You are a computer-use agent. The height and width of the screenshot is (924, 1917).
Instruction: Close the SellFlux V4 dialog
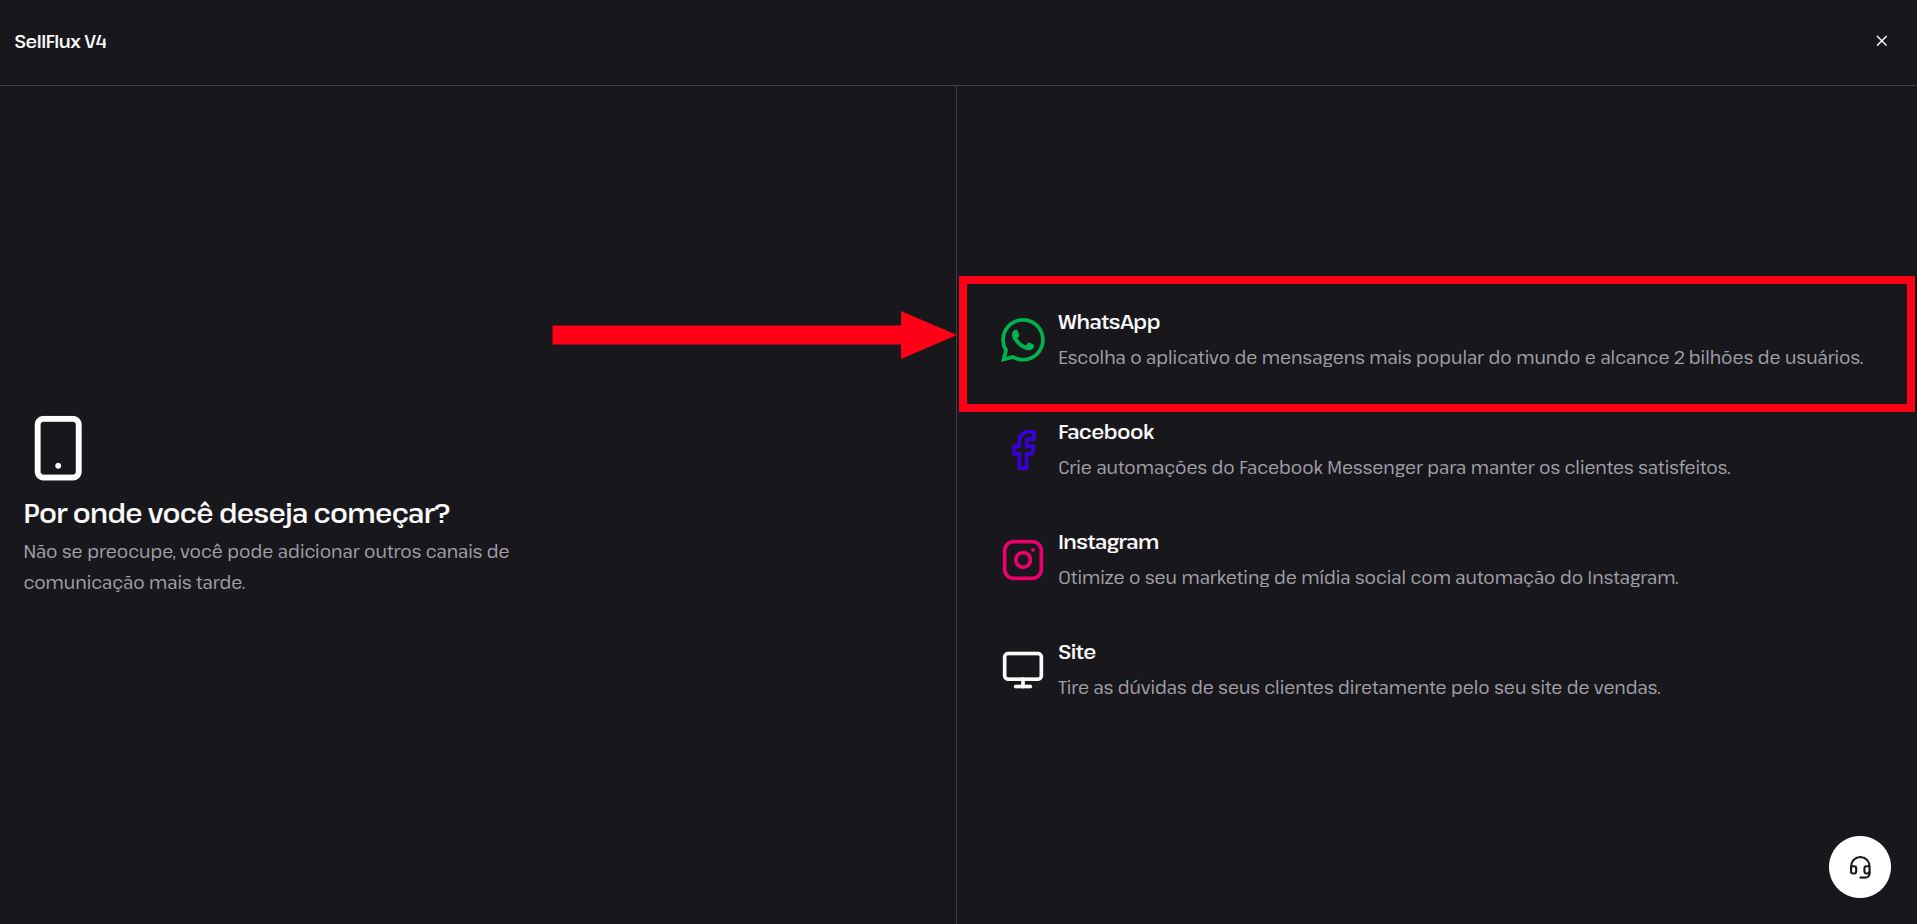point(1881,41)
